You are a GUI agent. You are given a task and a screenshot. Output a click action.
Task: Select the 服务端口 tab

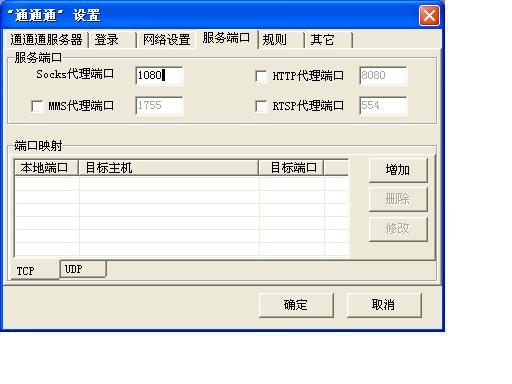coord(227,38)
